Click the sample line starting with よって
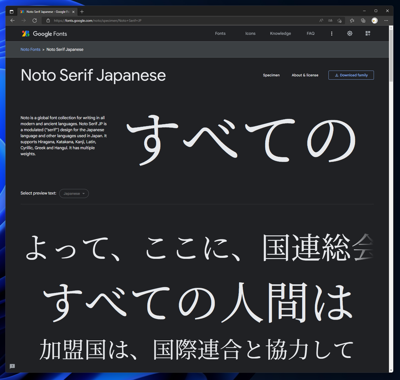Viewport: 400px width, 380px height. (x=199, y=248)
